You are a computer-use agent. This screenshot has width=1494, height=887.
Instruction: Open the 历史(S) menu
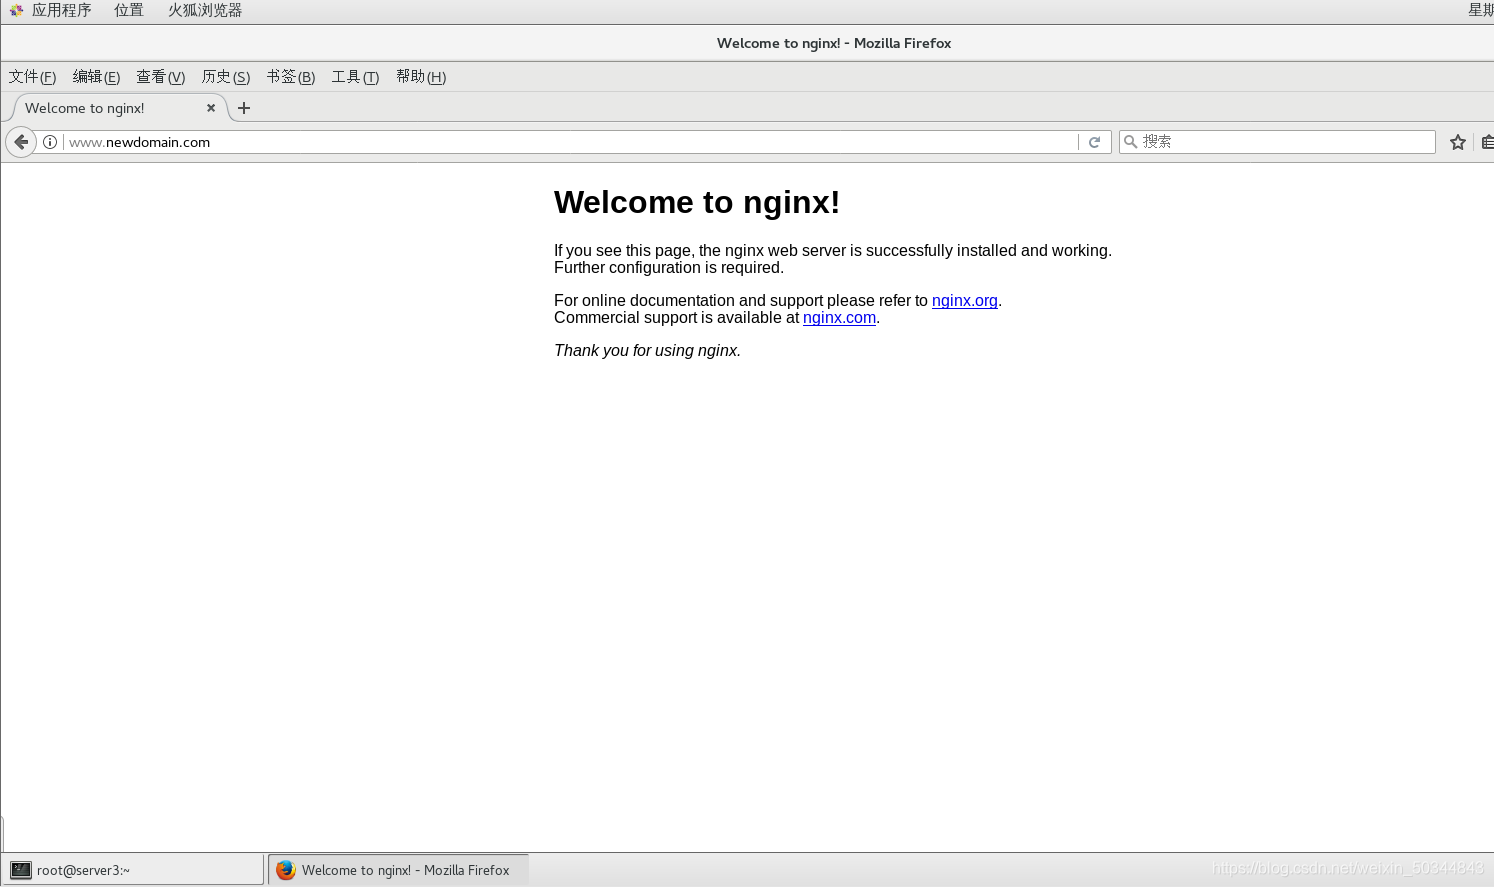click(x=226, y=77)
